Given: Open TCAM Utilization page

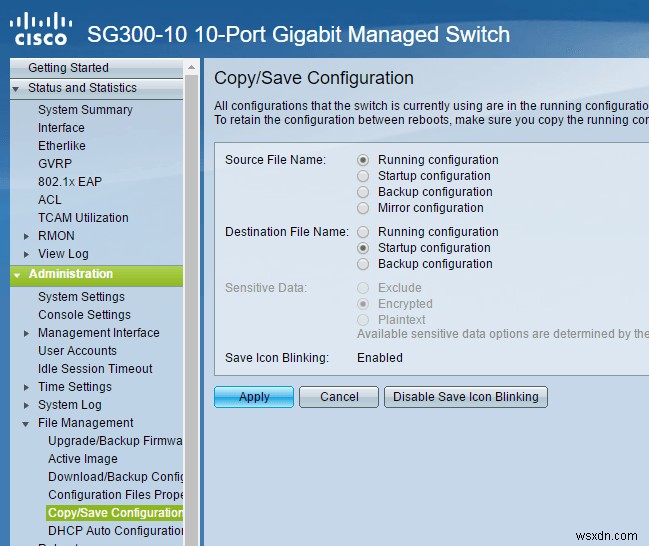Looking at the screenshot, I should [x=83, y=218].
